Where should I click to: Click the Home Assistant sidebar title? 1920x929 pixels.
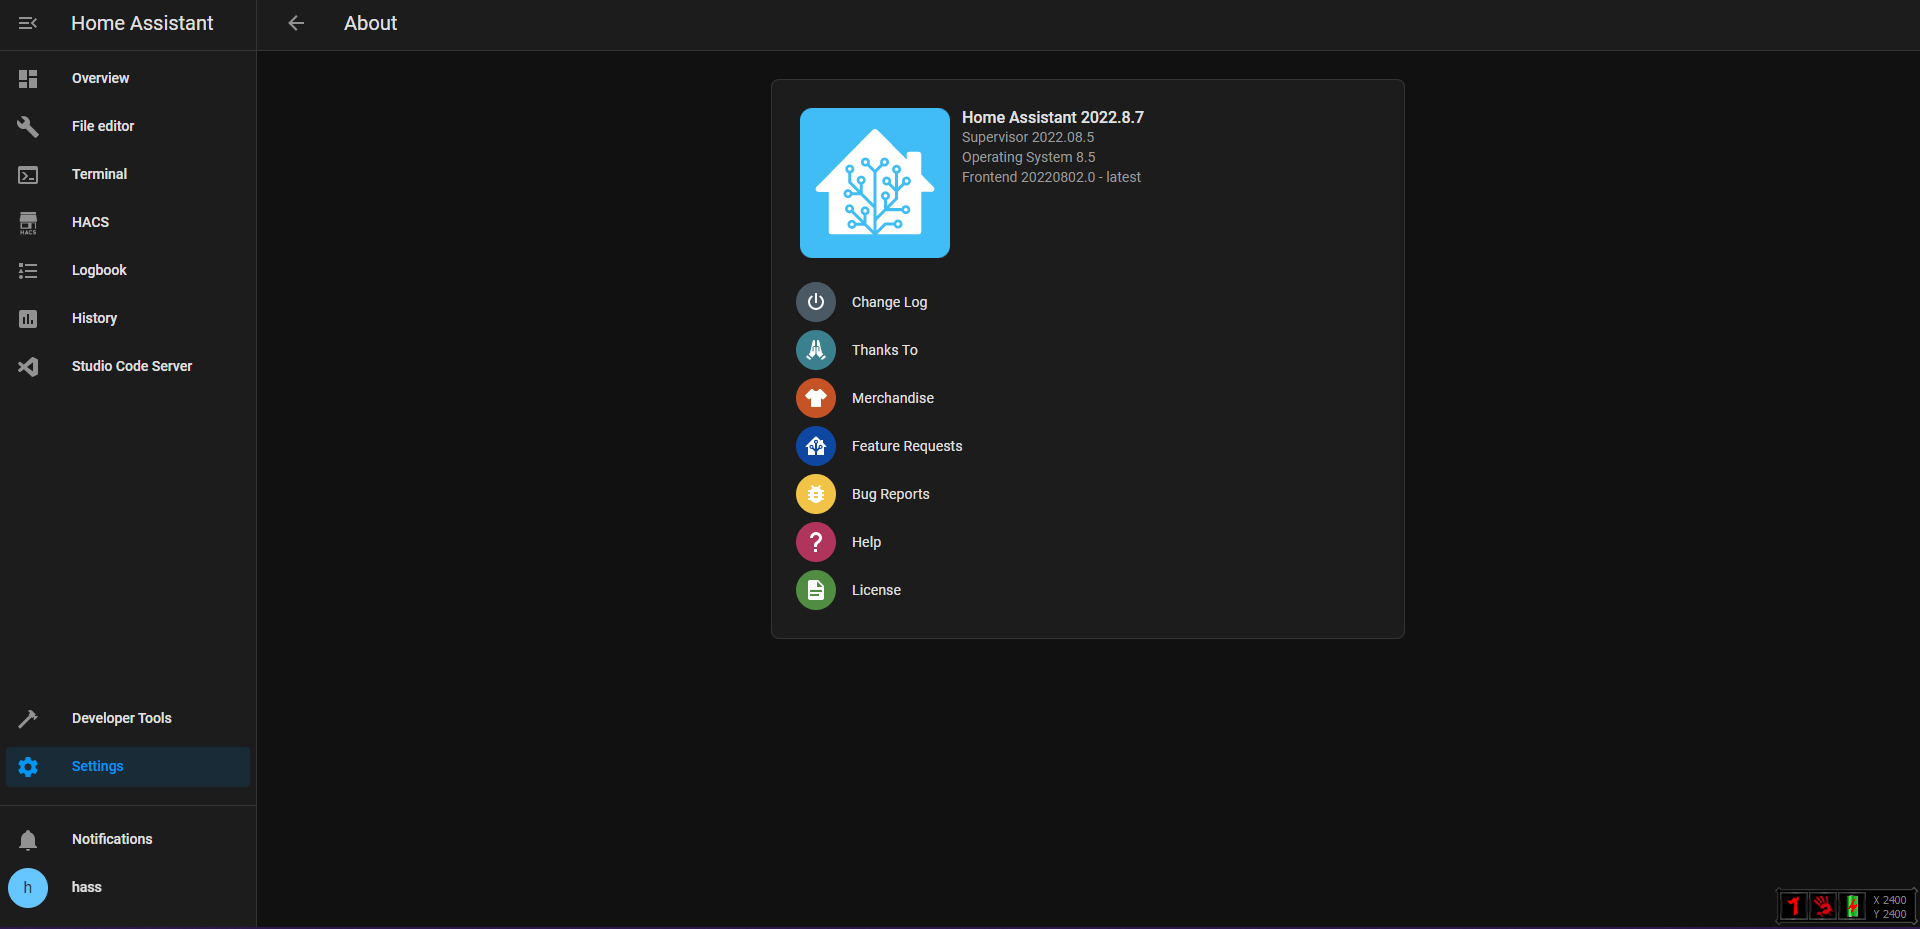click(142, 23)
